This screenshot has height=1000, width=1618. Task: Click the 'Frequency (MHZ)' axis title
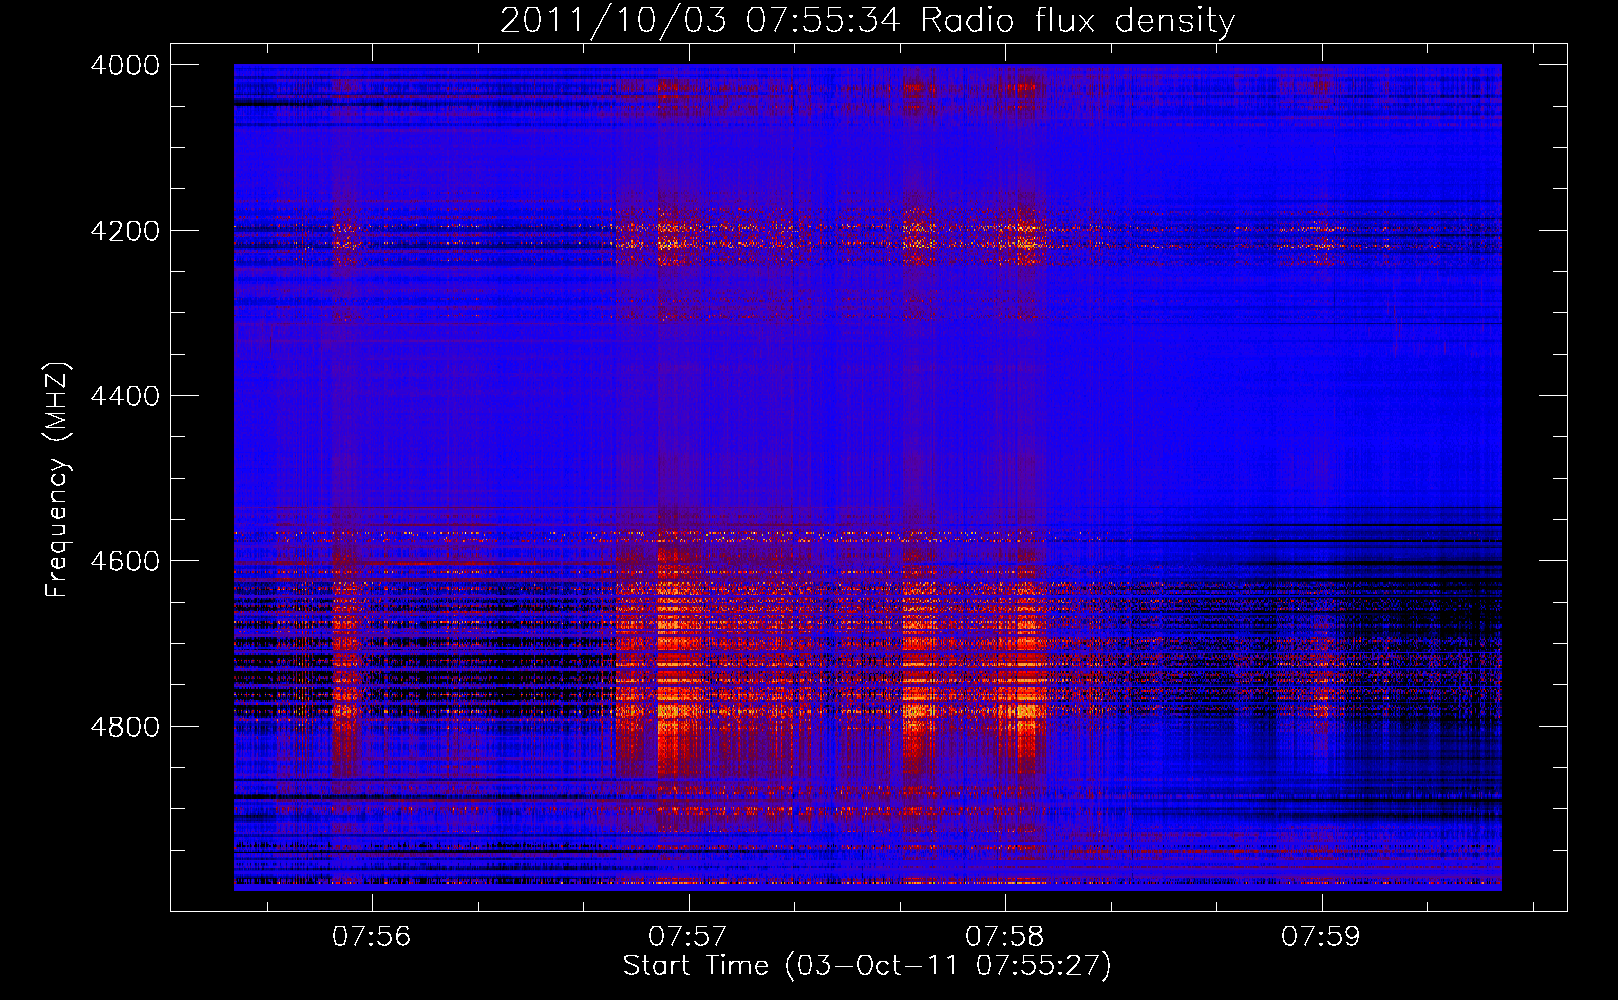coord(57,480)
